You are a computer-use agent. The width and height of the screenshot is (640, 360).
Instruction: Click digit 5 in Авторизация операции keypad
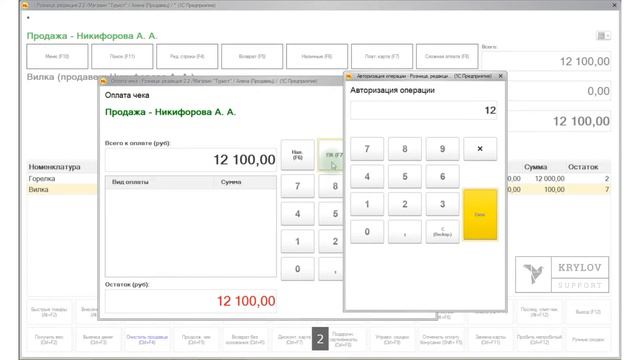coord(404,177)
